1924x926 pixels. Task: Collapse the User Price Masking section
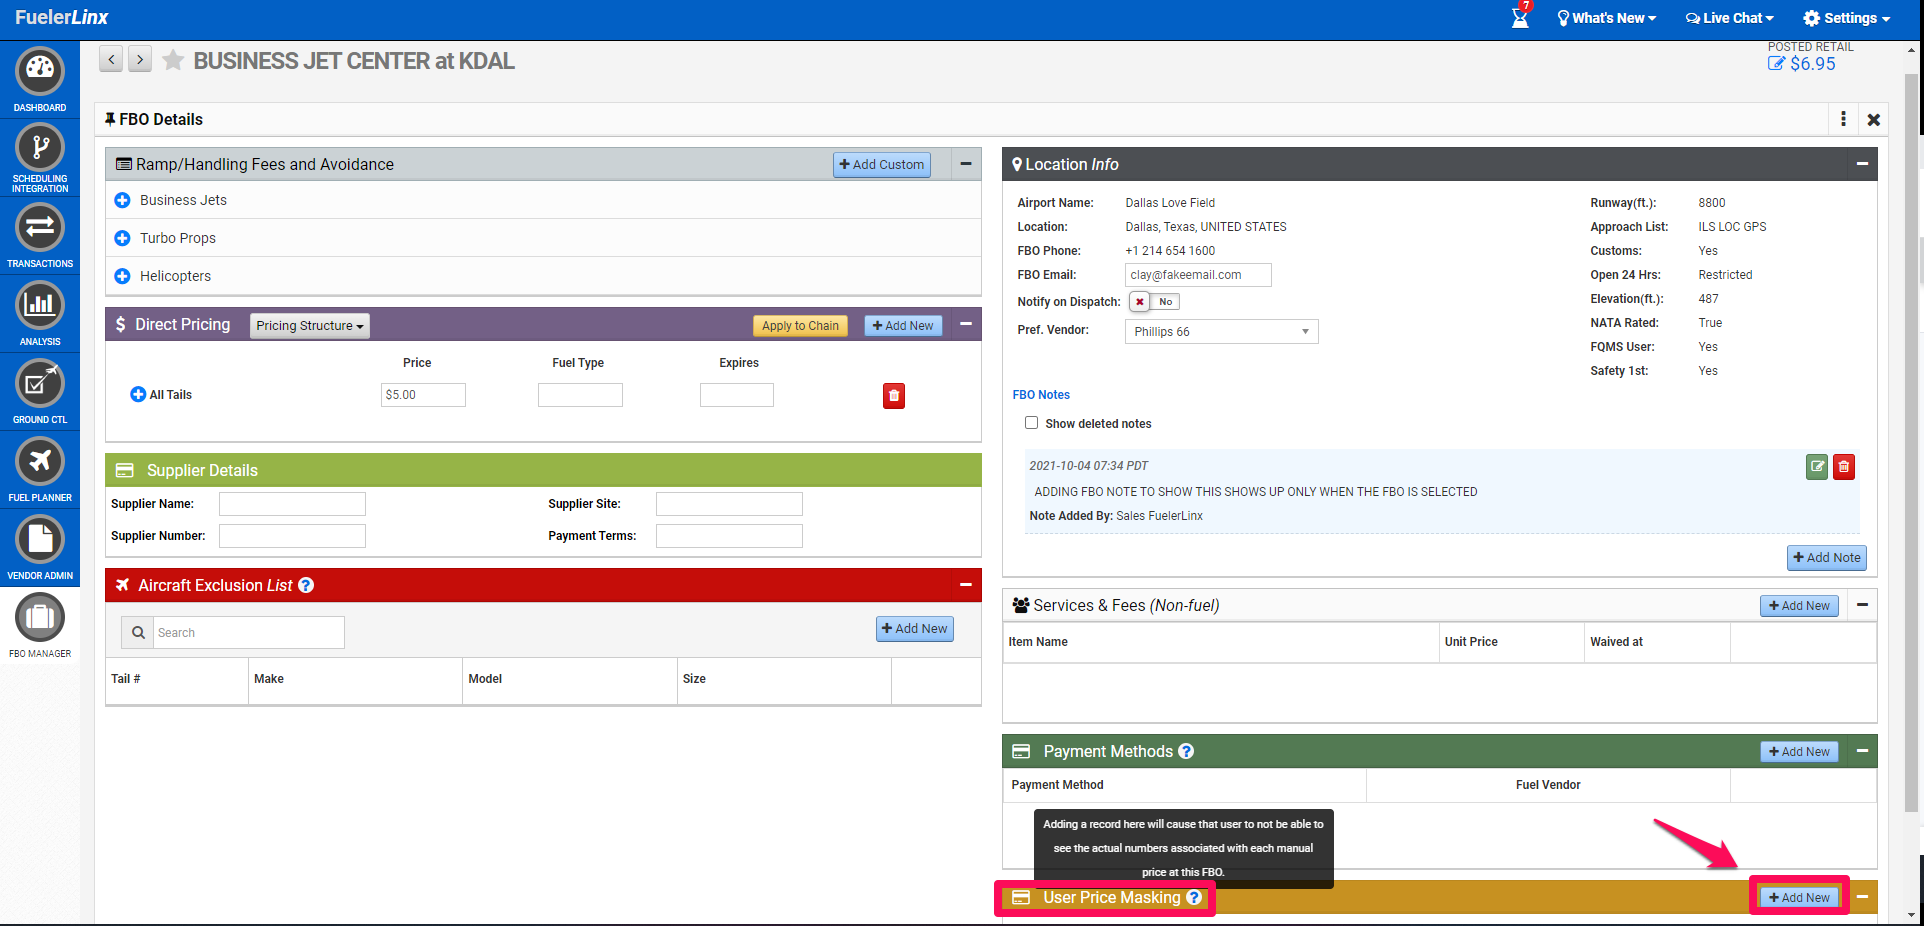coord(1862,897)
